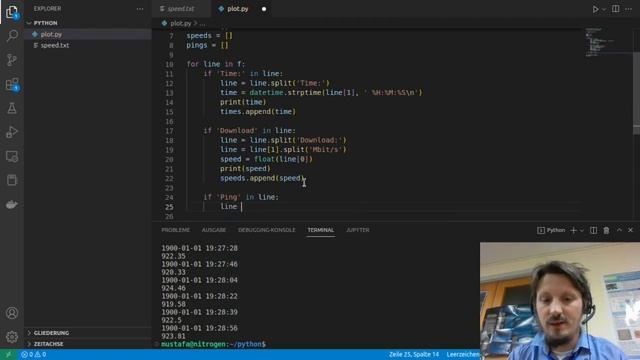640x360 pixels.
Task: Open the launch profile dropdown next to plus
Action: point(582,230)
